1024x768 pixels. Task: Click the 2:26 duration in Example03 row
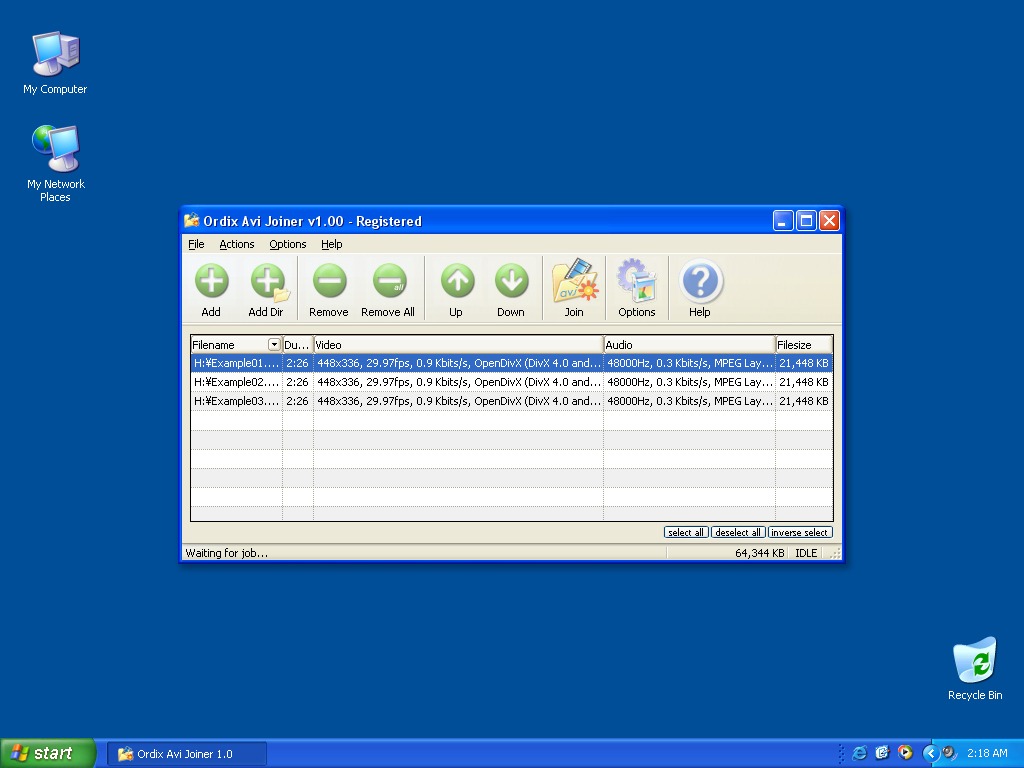(298, 401)
